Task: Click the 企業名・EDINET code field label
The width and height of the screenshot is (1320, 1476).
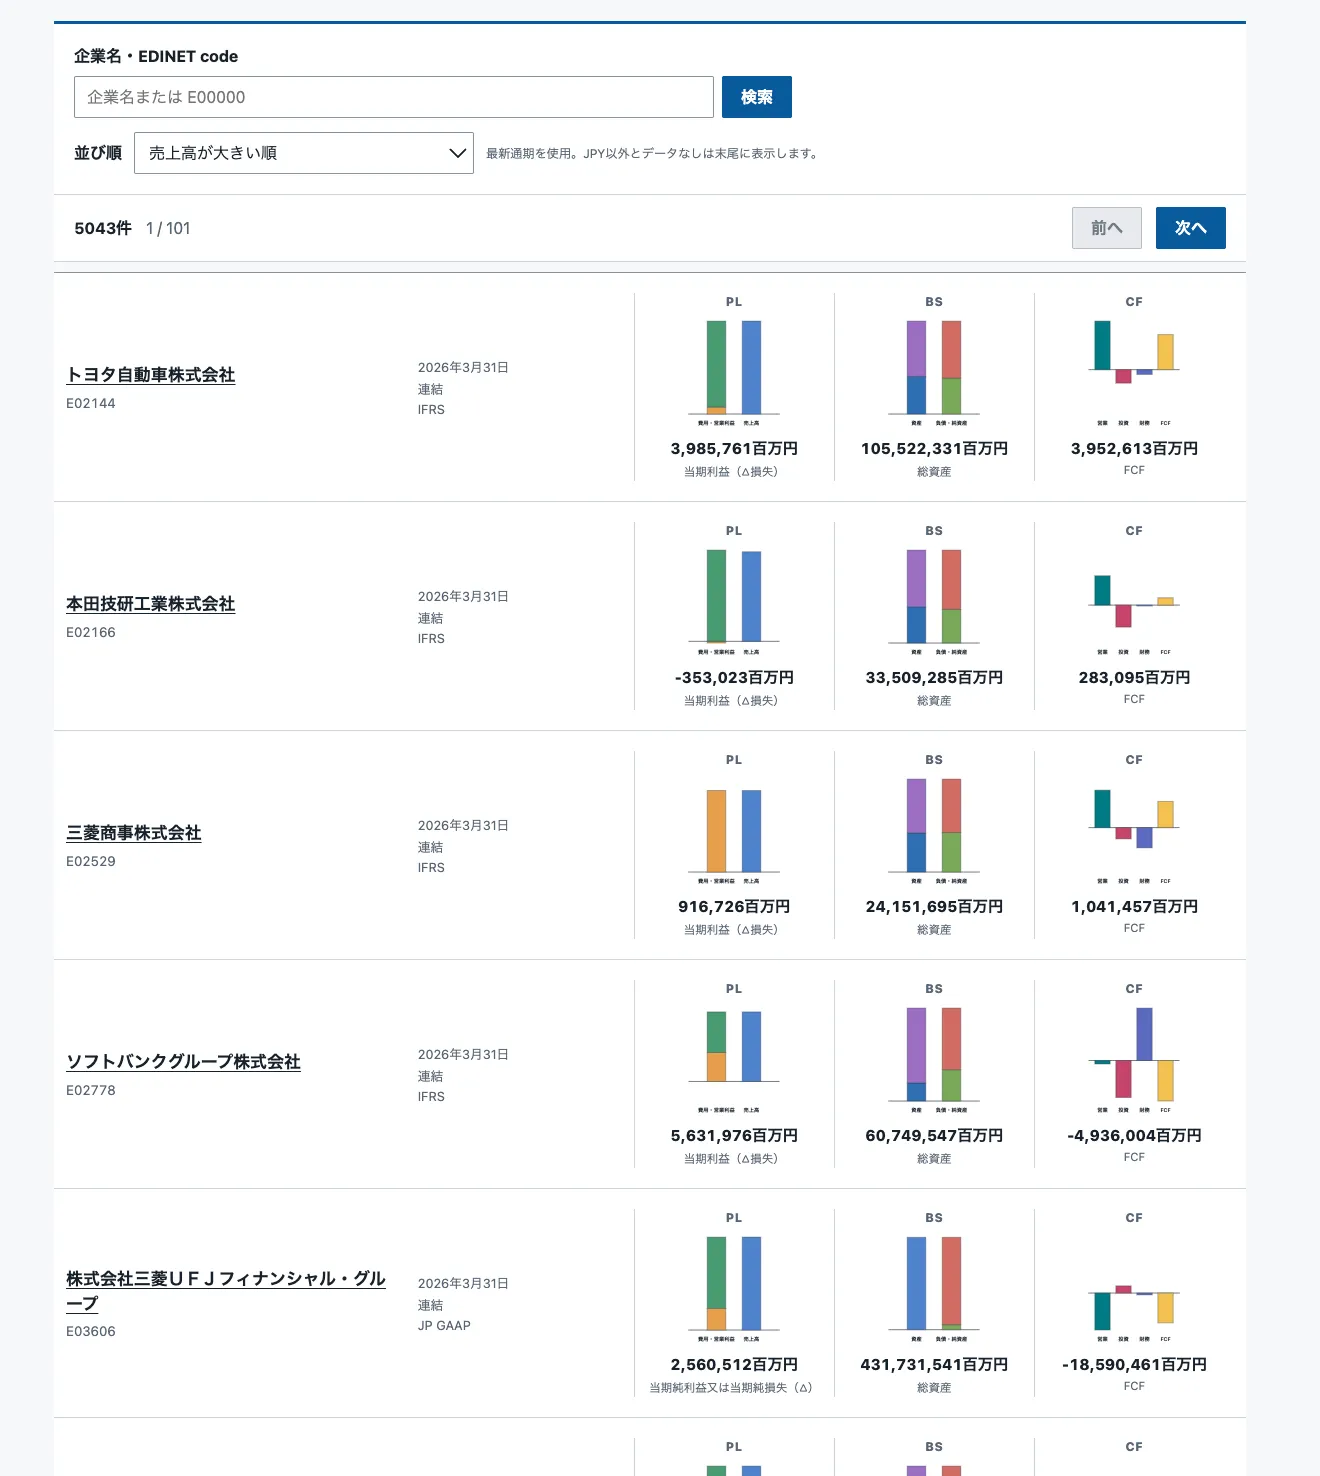Action: point(156,56)
